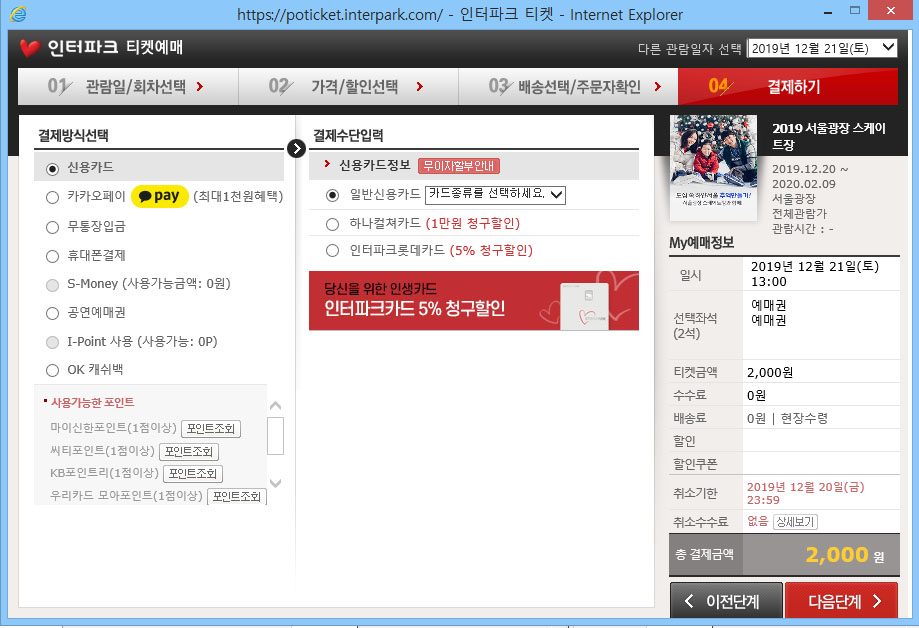Choose OK 캐쉬백 payment option
919x628 pixels.
pyautogui.click(x=52, y=370)
